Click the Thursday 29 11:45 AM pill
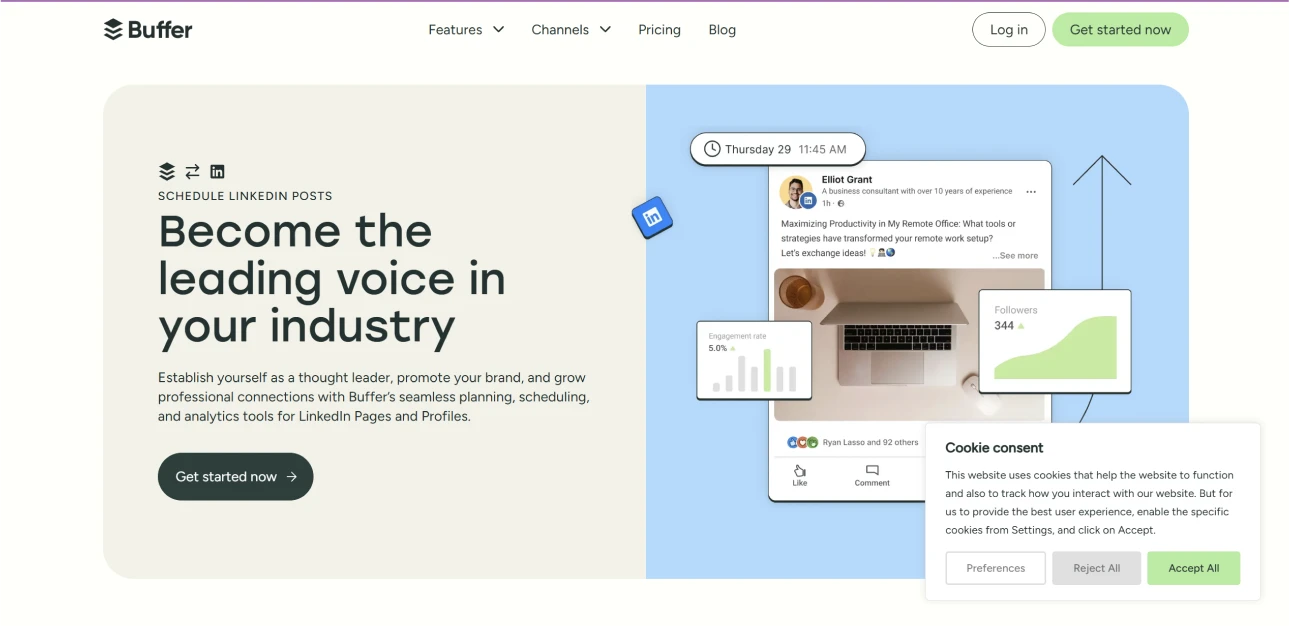Screen dimensions: 1289x626 [777, 149]
